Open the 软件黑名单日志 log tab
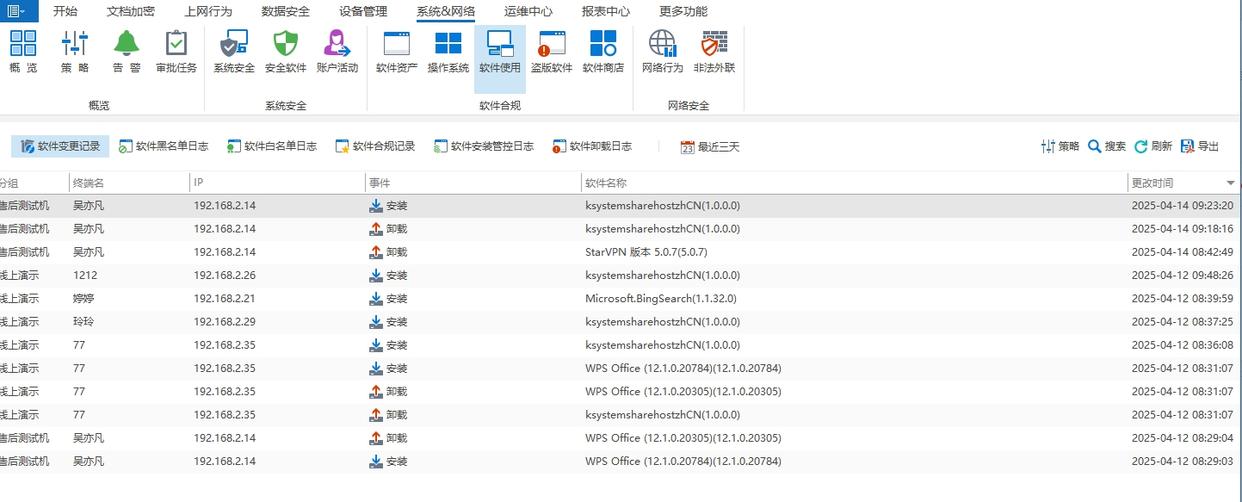The height and width of the screenshot is (502, 1242). point(164,147)
